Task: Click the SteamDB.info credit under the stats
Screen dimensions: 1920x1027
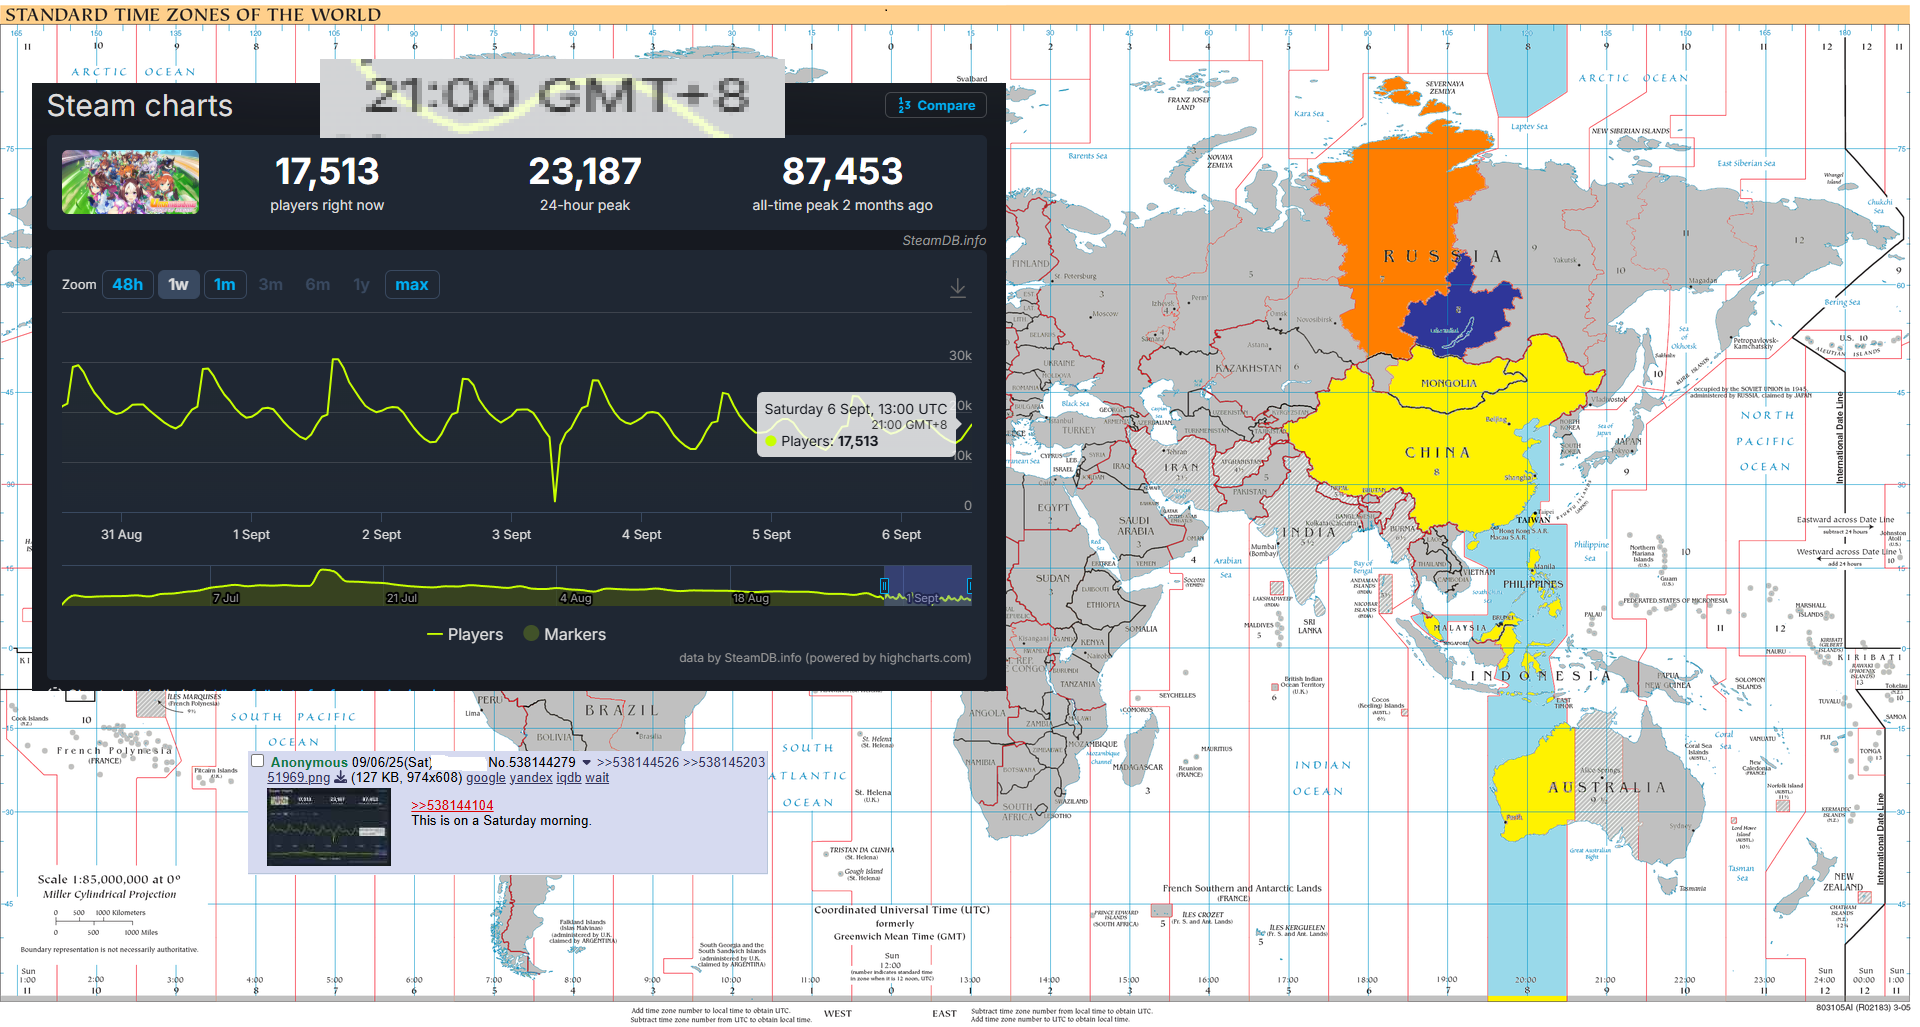Action: point(944,241)
